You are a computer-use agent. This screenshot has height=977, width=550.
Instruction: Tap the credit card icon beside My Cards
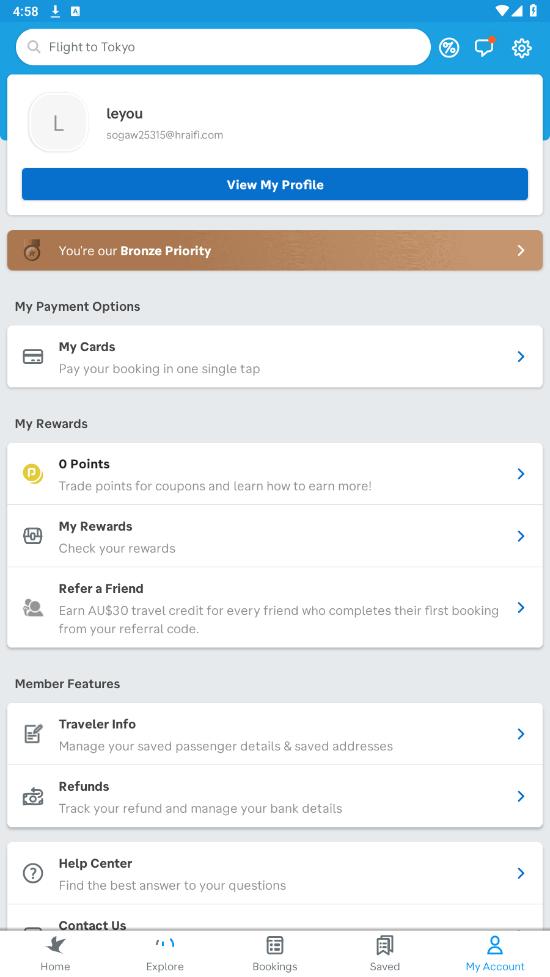coord(32,357)
